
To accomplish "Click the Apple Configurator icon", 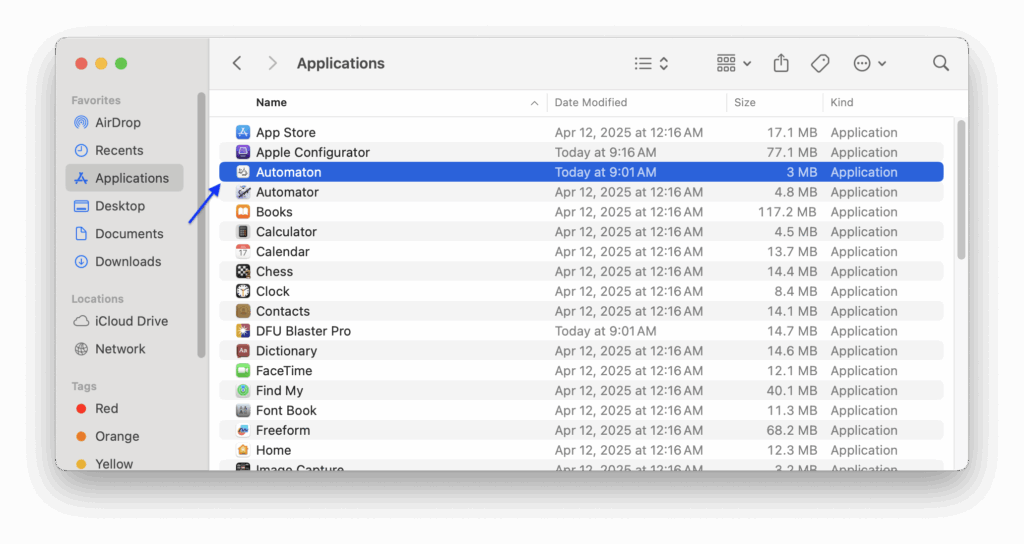I will tap(243, 152).
